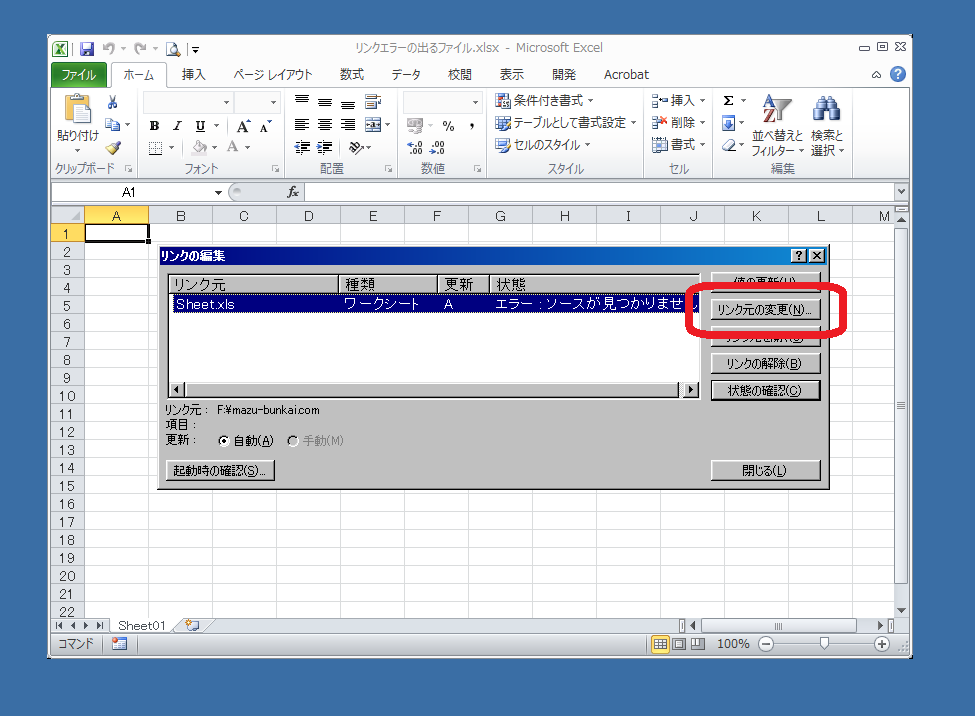The image size is (975, 716).
Task: Toggle bold formatting with the B icon
Action: tap(154, 126)
